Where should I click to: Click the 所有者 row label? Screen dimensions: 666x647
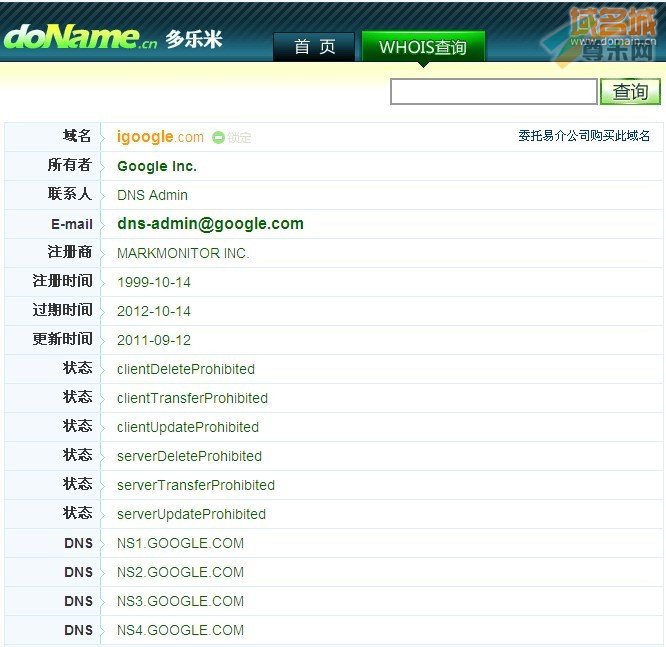(x=70, y=165)
